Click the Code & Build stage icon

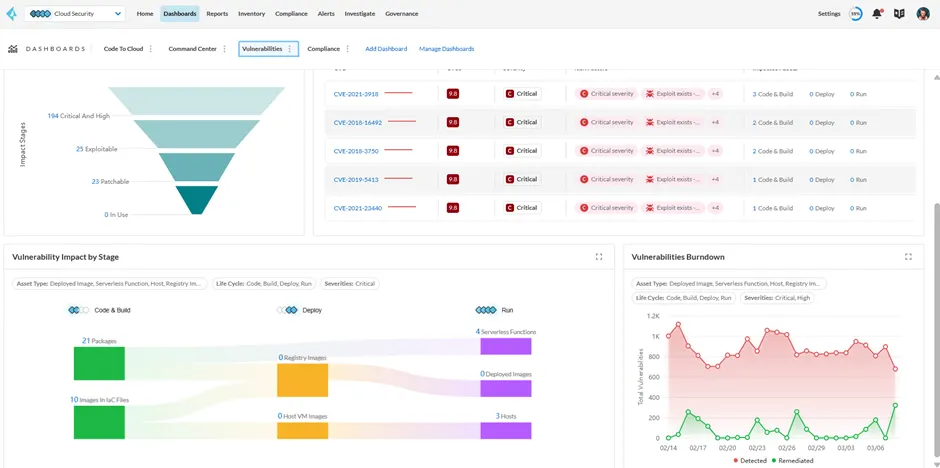(x=78, y=310)
